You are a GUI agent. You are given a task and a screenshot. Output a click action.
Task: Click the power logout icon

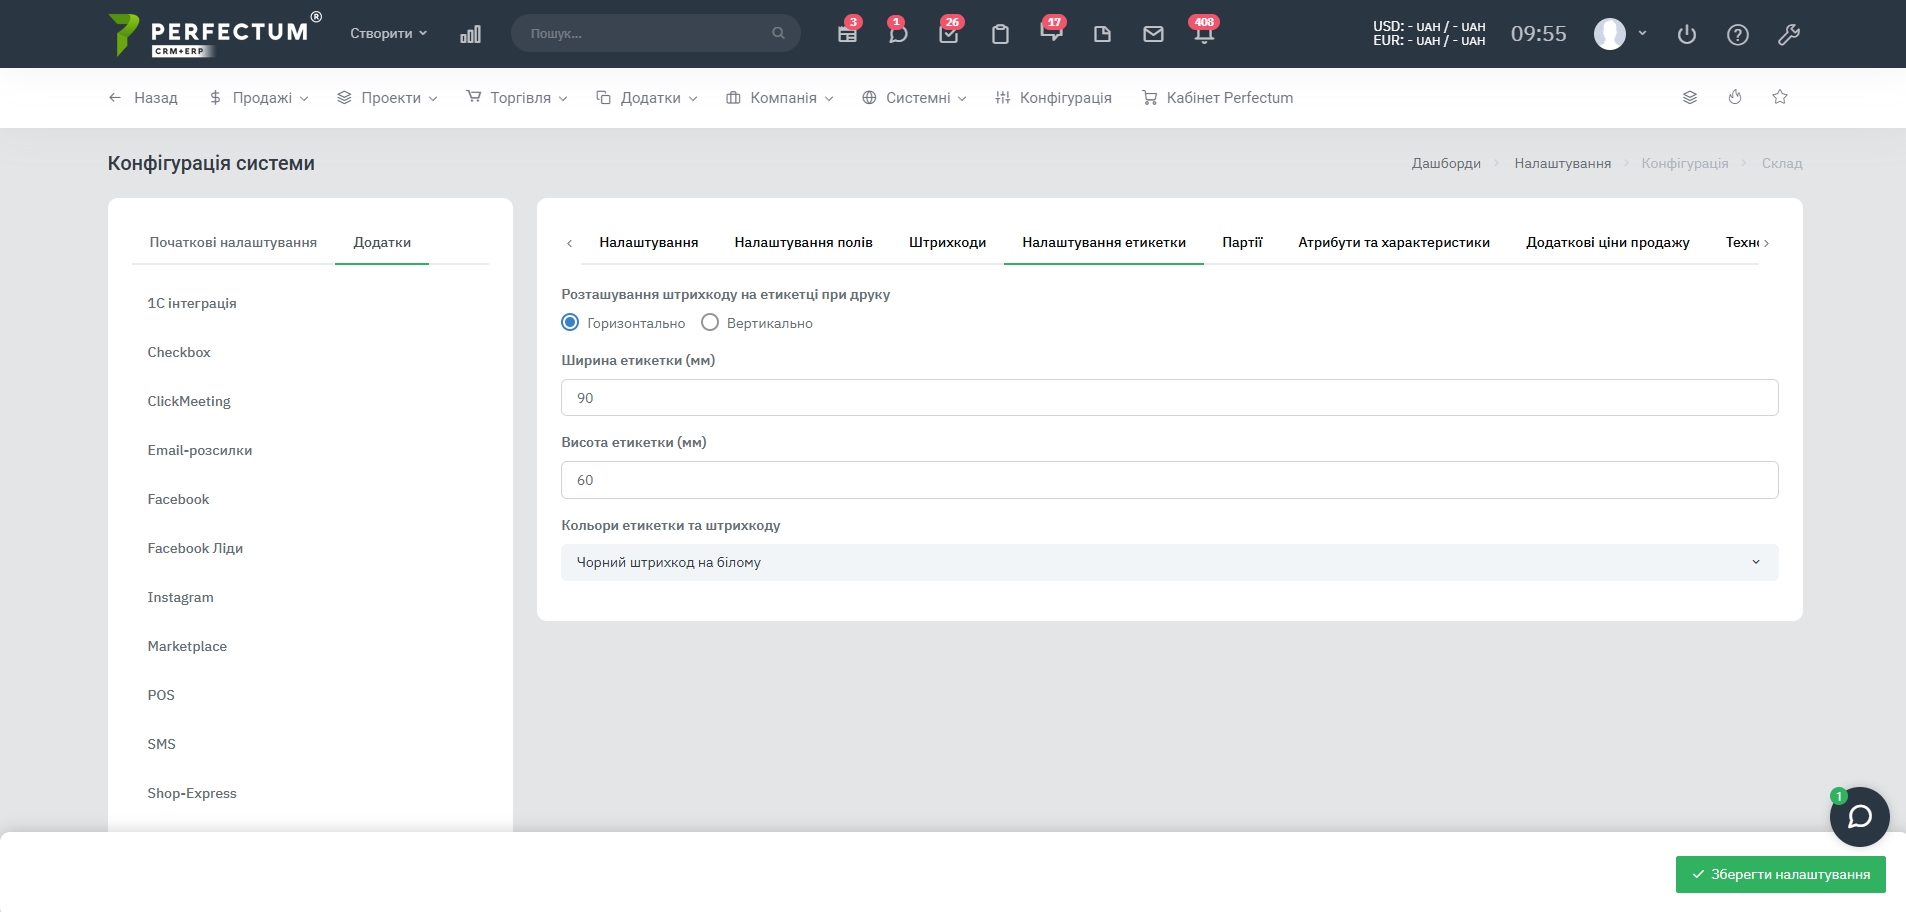[1686, 35]
